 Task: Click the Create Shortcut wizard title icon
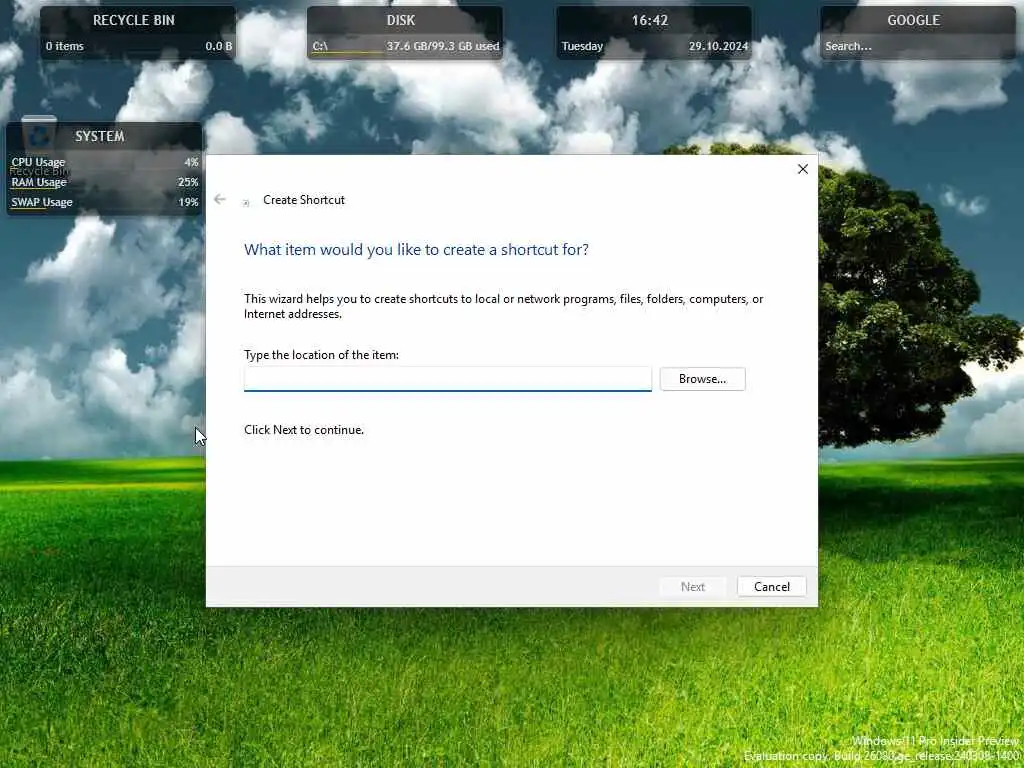pyautogui.click(x=246, y=203)
